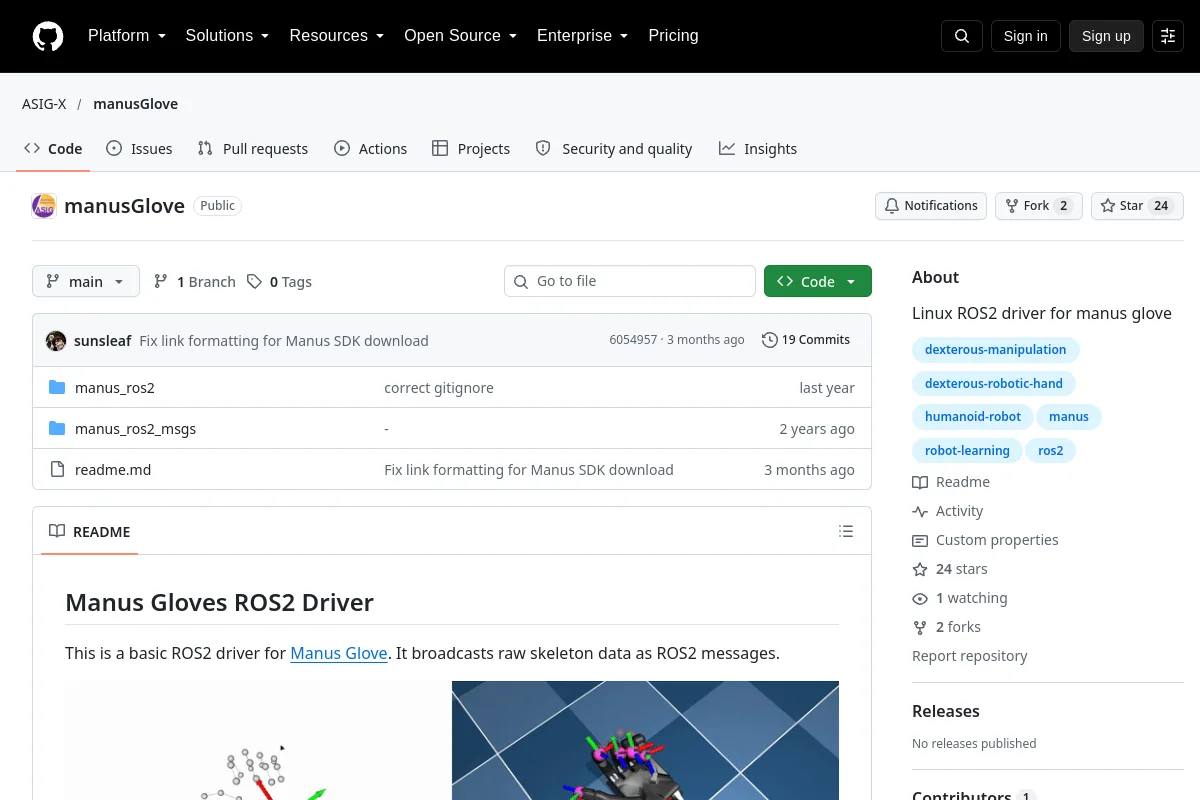The image size is (1200, 800).
Task: Click the commit history clock icon
Action: [769, 340]
